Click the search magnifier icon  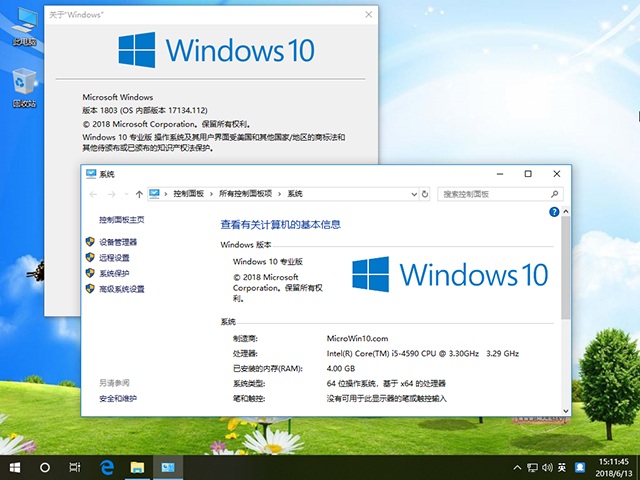554,194
